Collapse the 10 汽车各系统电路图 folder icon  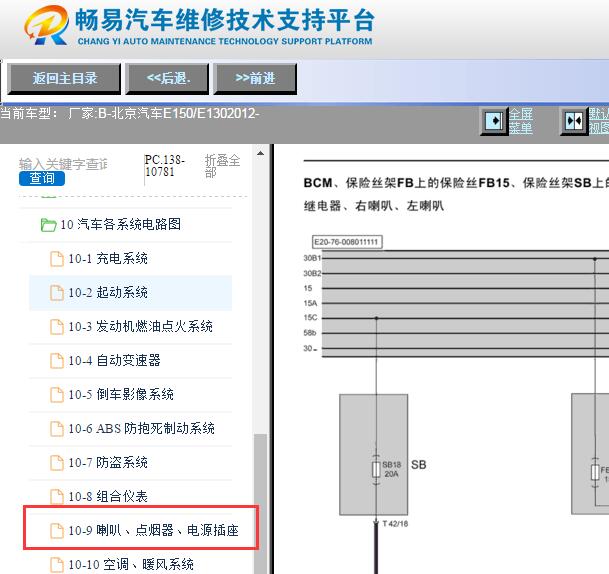(x=48, y=224)
